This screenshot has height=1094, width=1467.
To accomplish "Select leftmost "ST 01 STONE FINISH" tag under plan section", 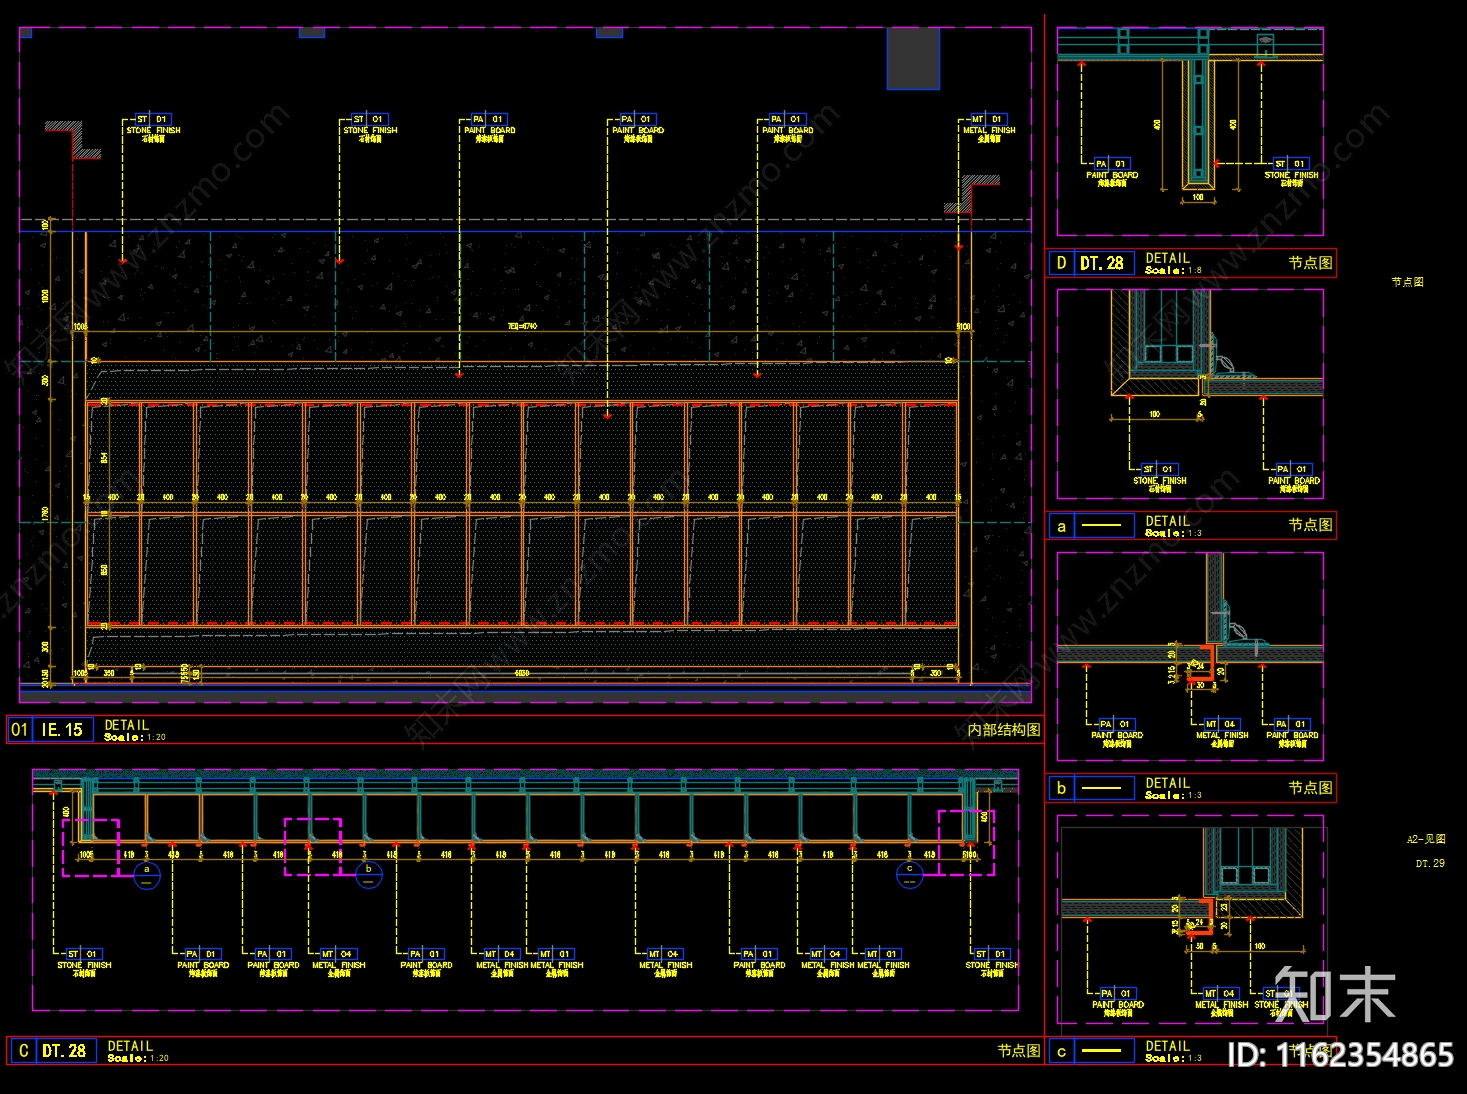I will (x=84, y=963).
